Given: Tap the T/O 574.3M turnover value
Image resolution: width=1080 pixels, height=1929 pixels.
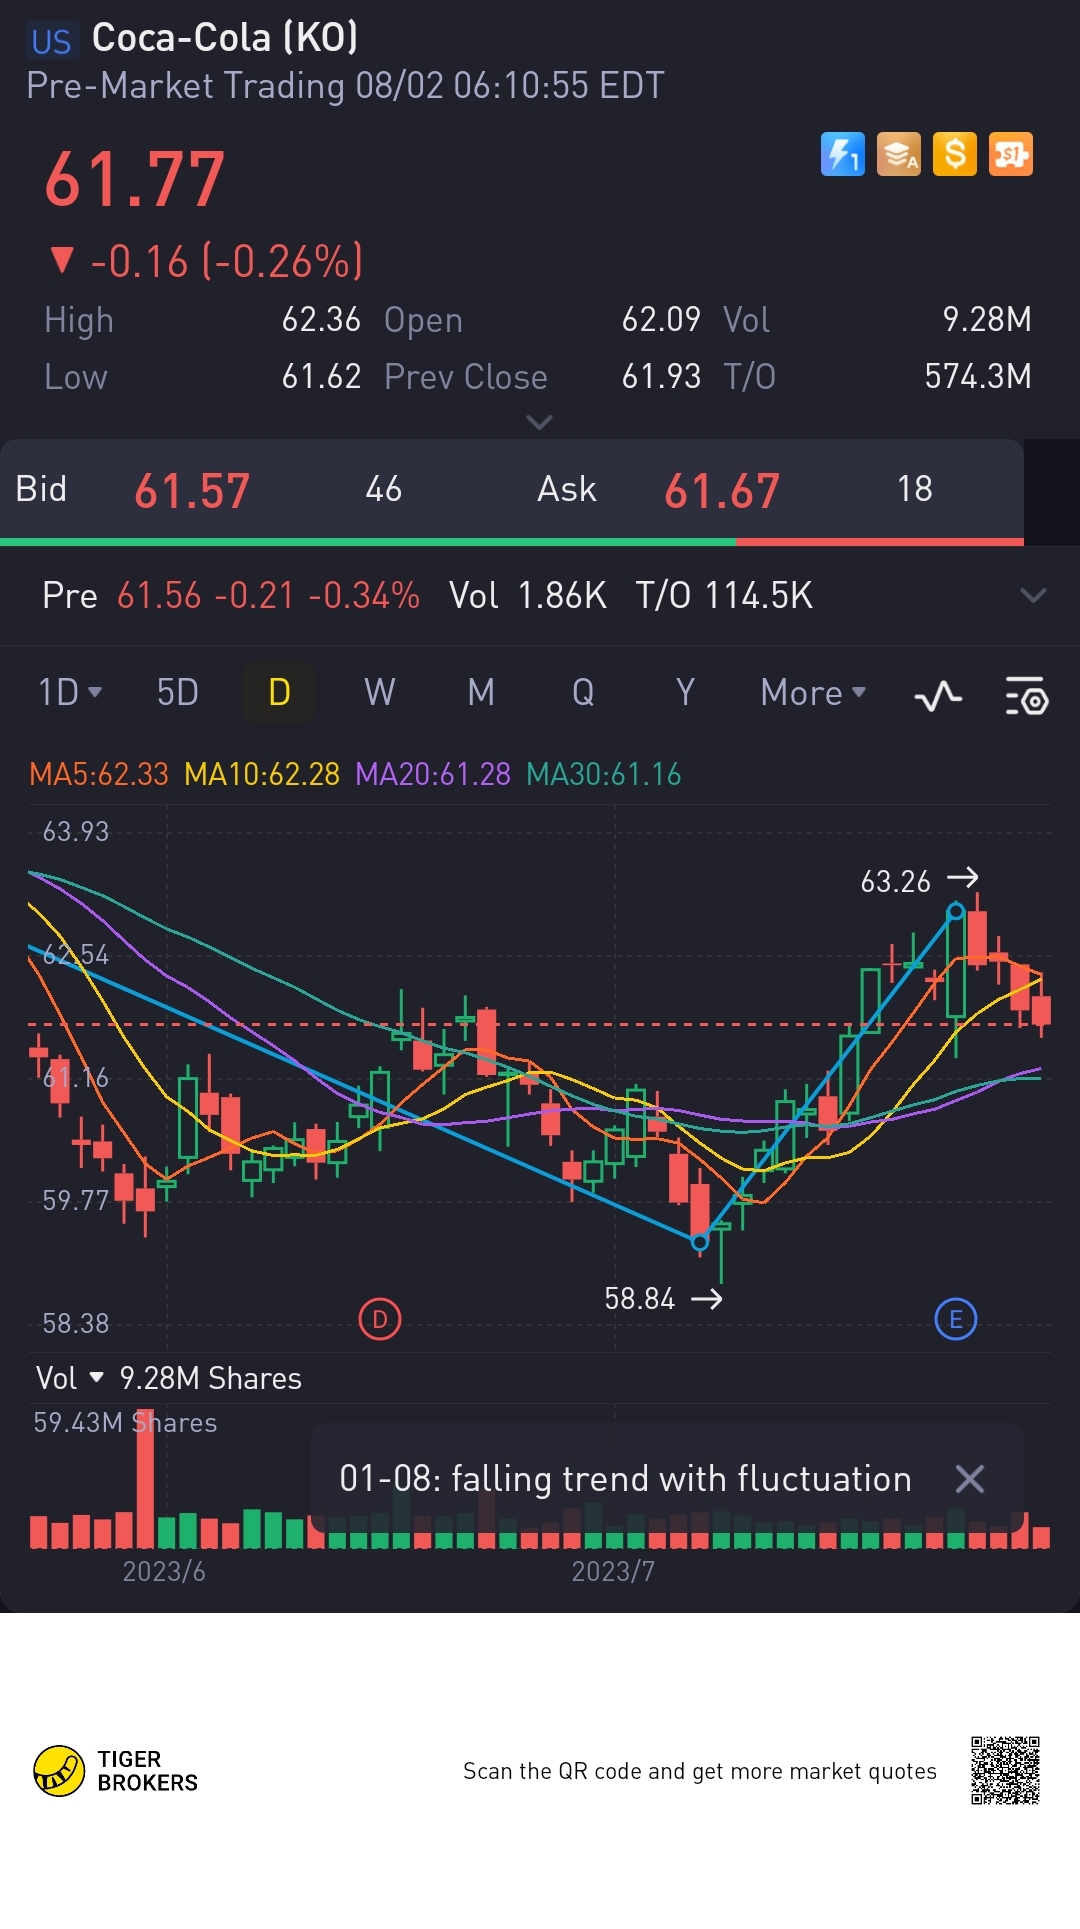Looking at the screenshot, I should (x=977, y=377).
